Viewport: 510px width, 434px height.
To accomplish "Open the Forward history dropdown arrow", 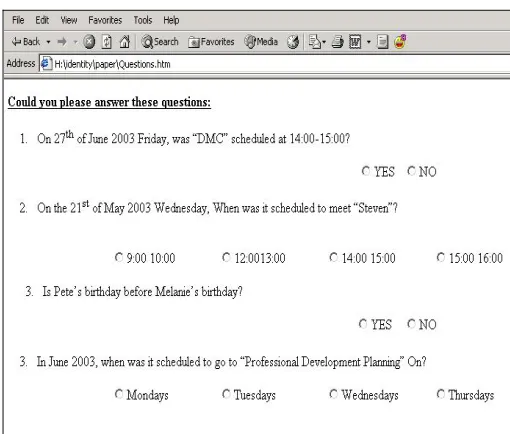I will click(x=76, y=42).
